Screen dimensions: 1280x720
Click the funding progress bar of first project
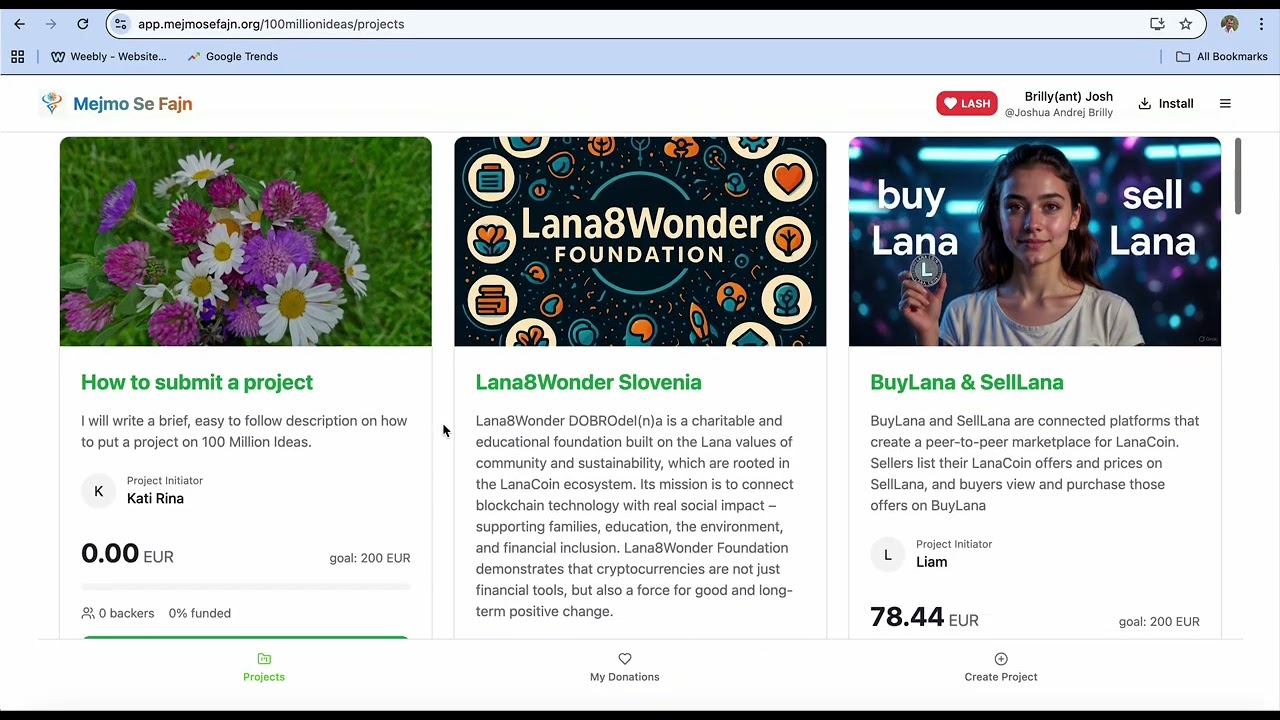pos(246,587)
